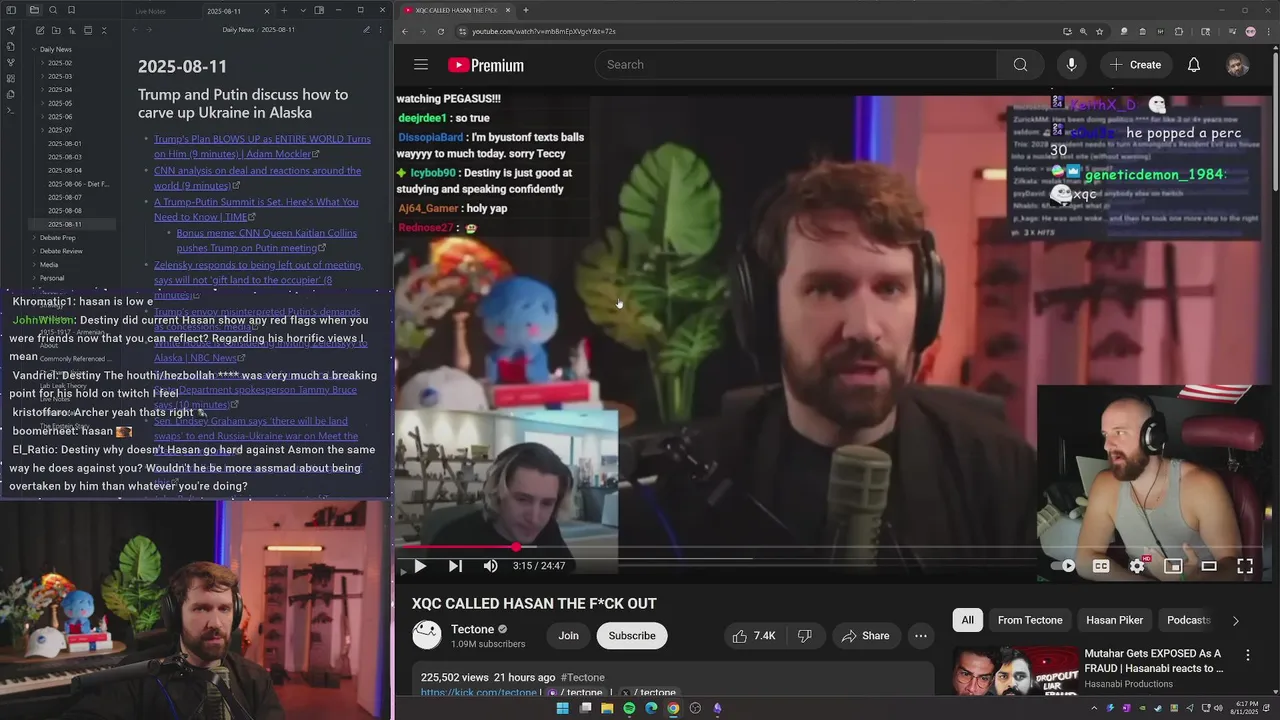Skip to the next video
Viewport: 1280px width, 720px height.
pos(455,566)
